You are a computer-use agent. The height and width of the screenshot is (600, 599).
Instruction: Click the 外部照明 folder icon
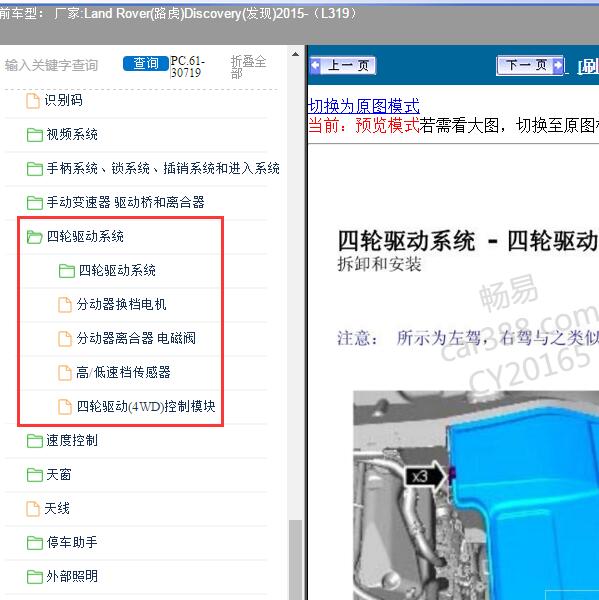point(35,577)
